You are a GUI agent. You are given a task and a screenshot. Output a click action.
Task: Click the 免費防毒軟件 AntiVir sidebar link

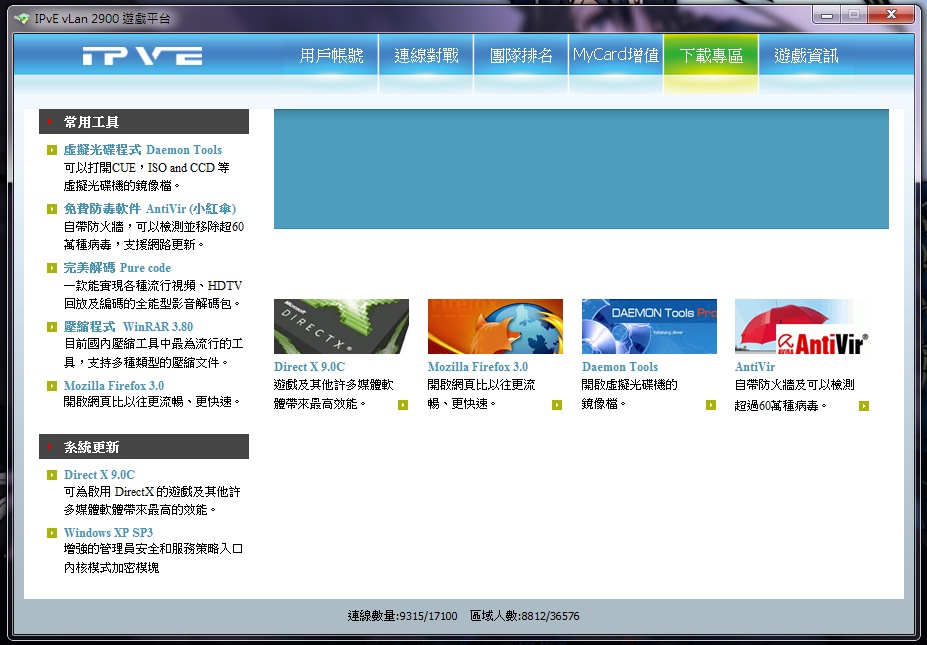pos(149,209)
